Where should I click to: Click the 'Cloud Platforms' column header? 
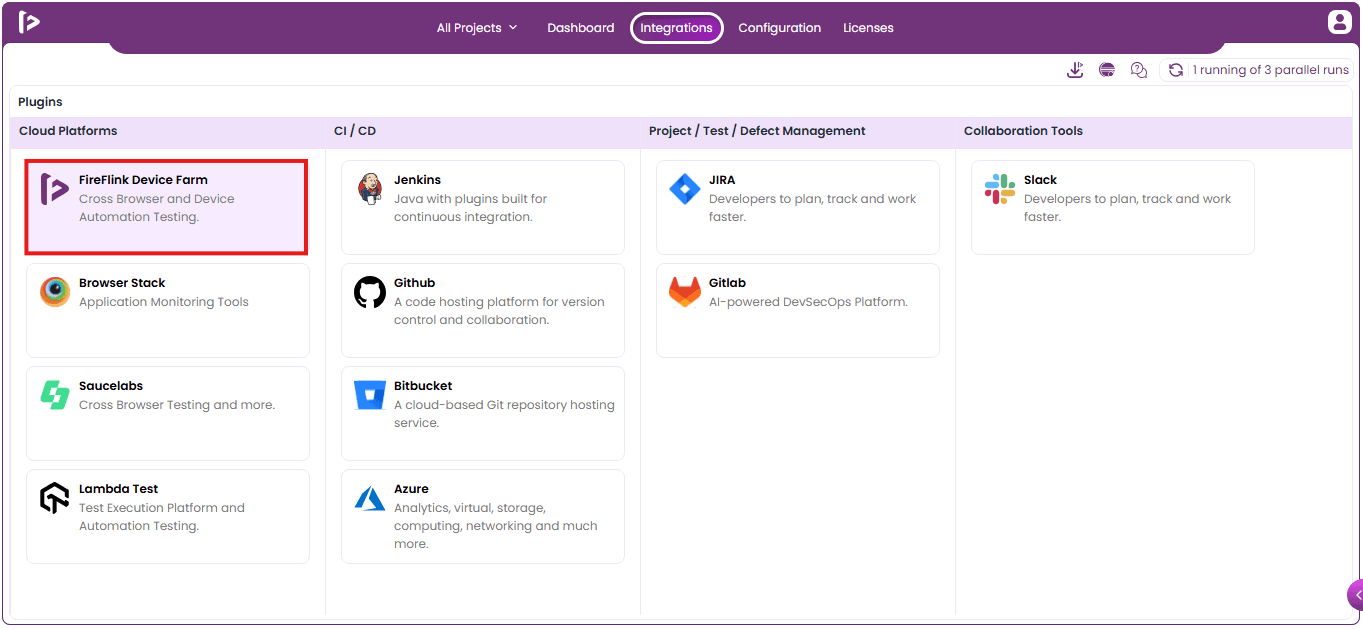tap(68, 131)
